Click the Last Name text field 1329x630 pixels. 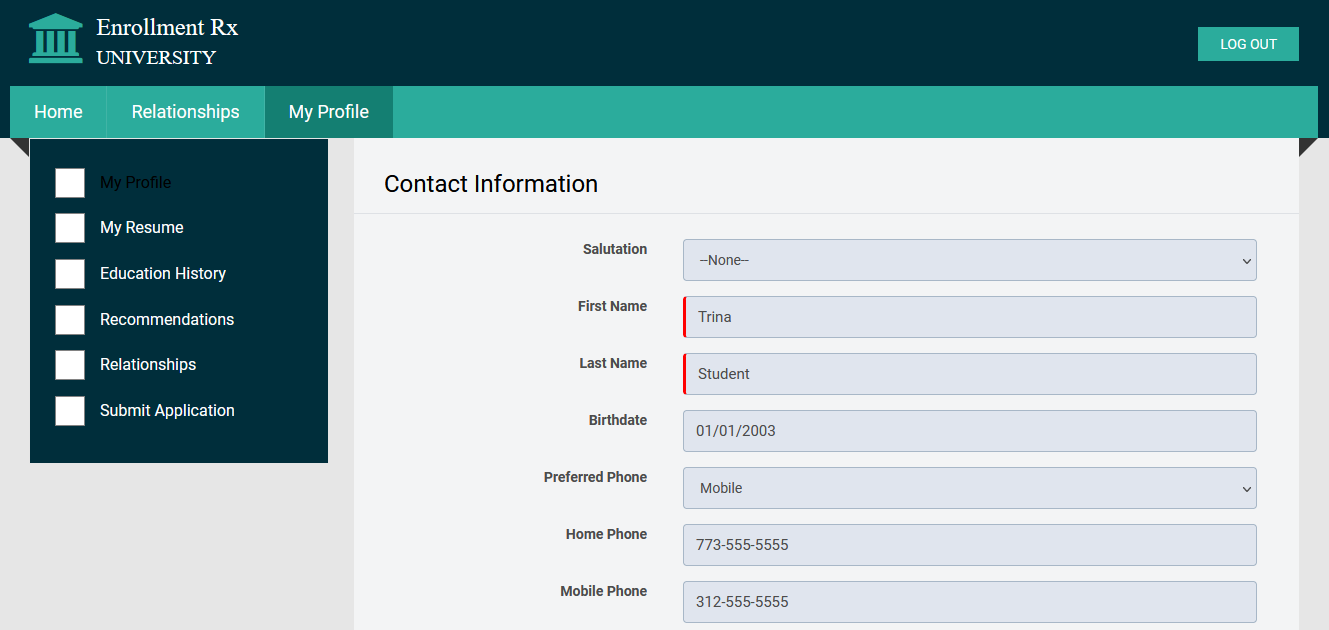tap(969, 374)
